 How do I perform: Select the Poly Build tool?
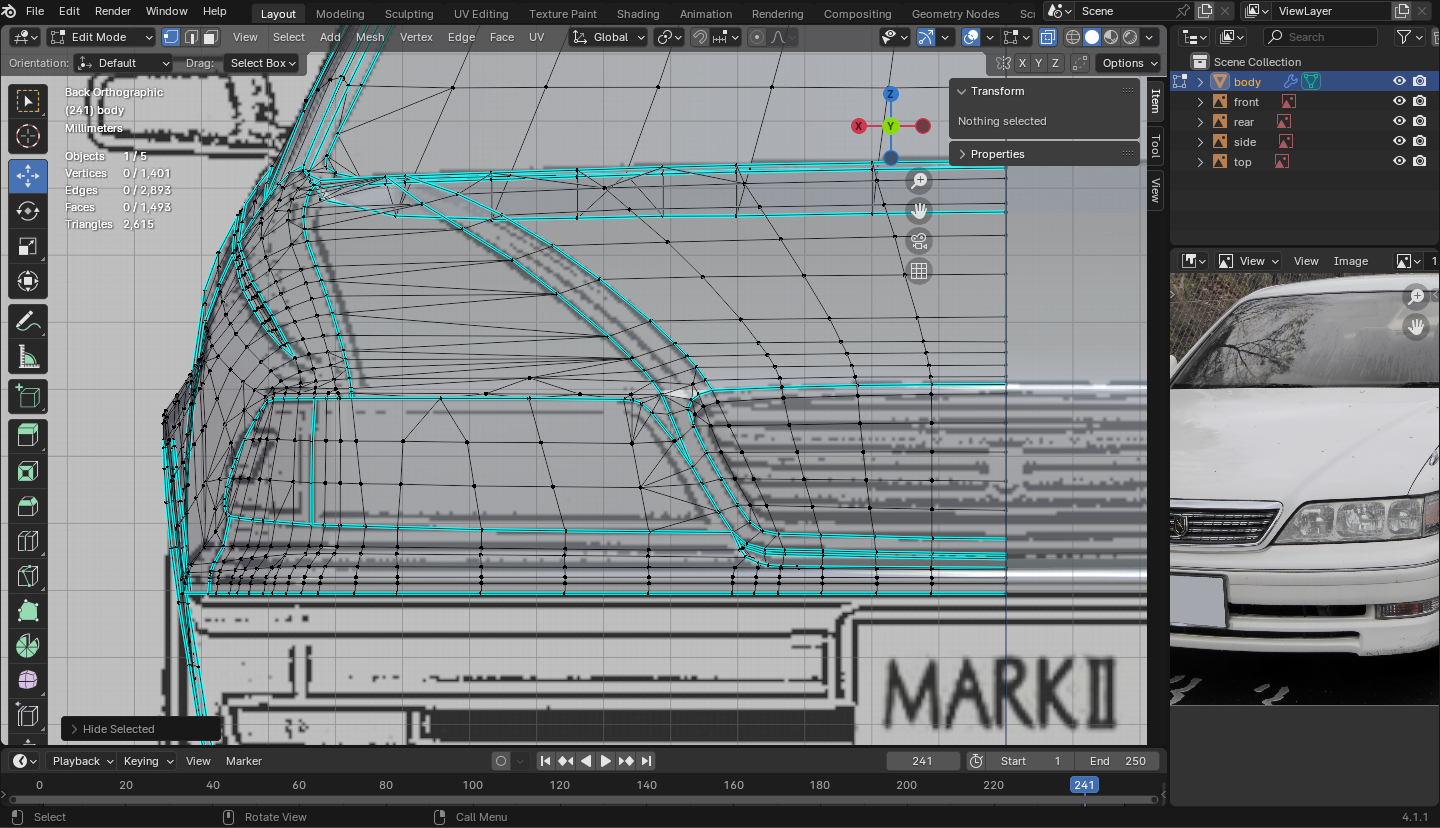tap(28, 611)
